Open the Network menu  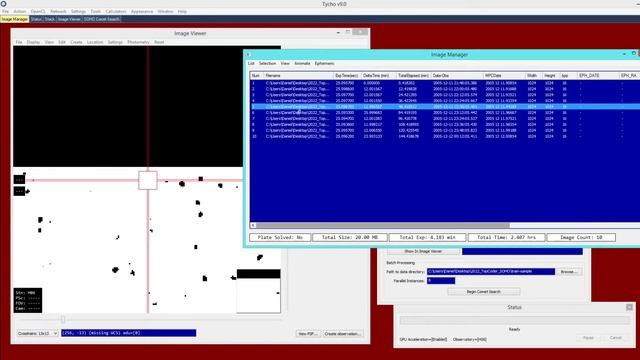coord(58,11)
